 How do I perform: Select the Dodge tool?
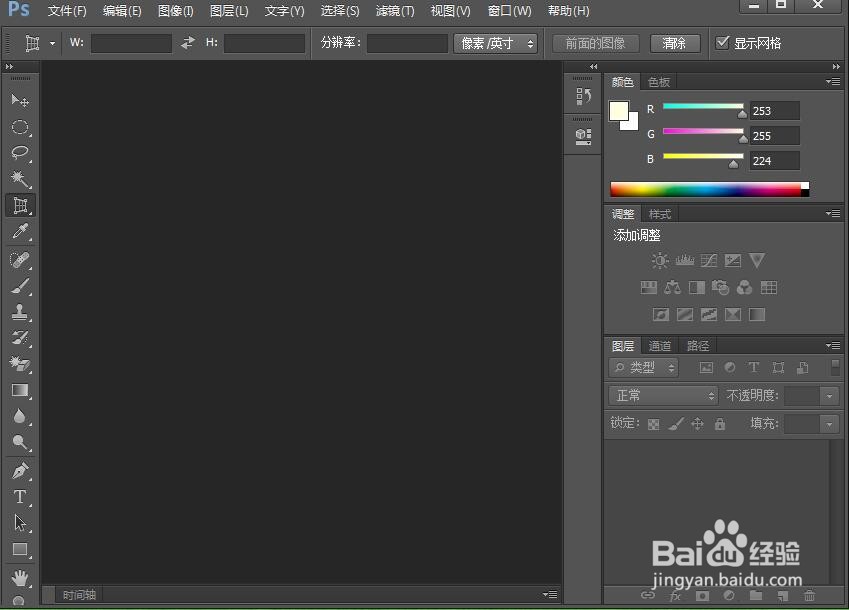pyautogui.click(x=20, y=442)
